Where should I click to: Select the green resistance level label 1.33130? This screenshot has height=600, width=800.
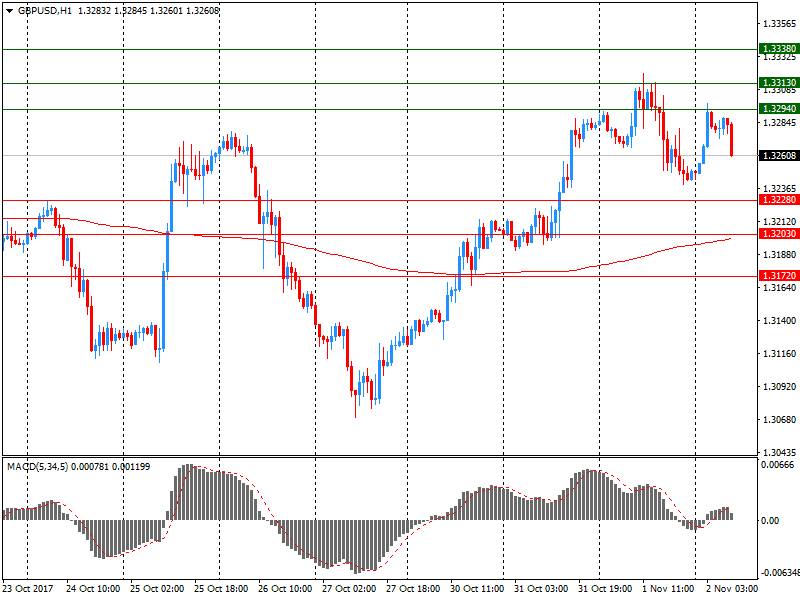779,83
